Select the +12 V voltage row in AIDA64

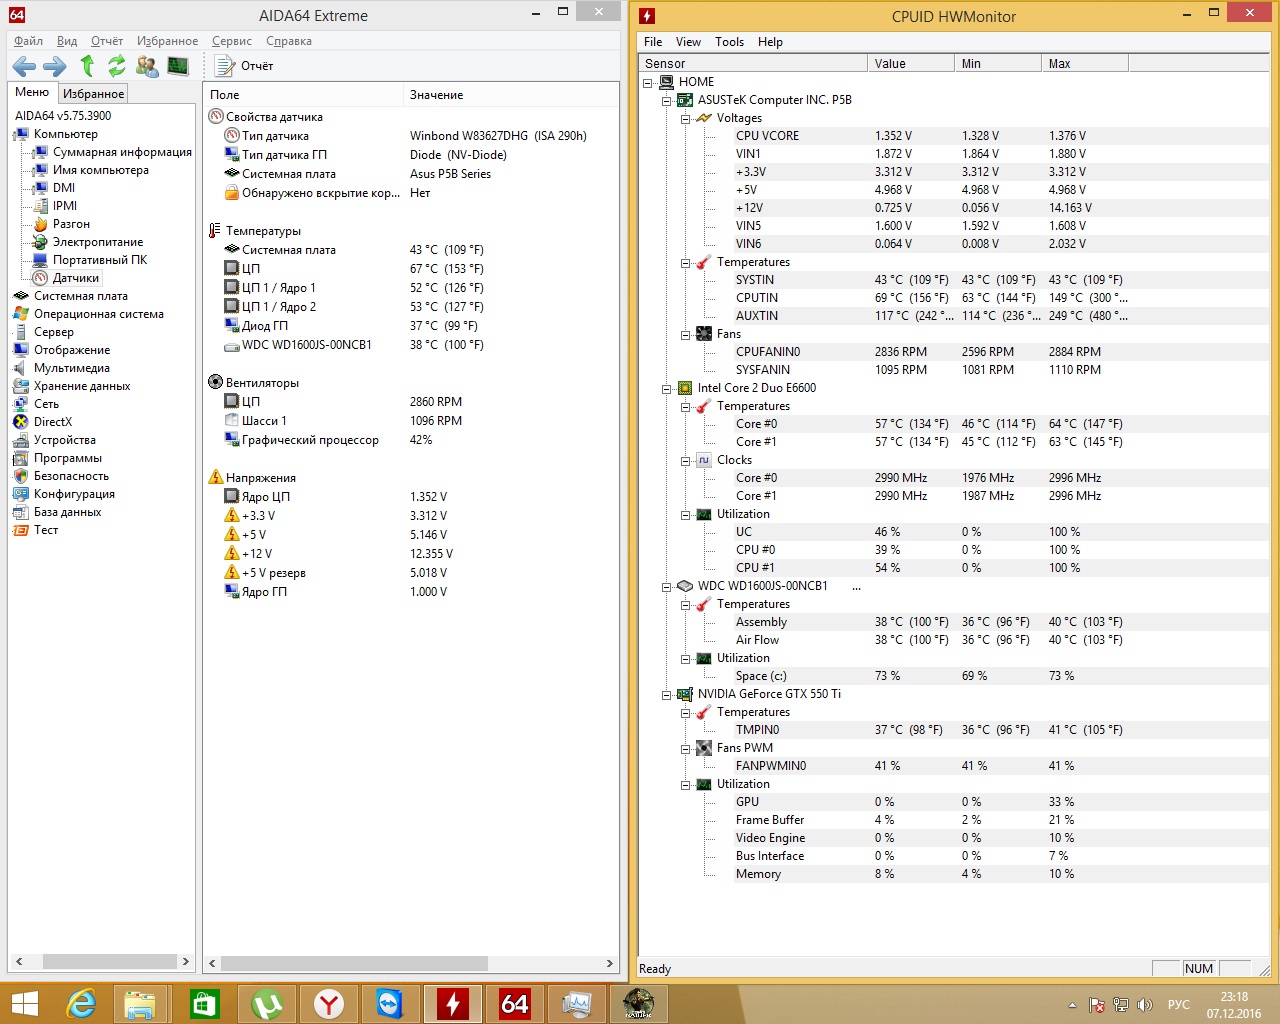pyautogui.click(x=410, y=554)
